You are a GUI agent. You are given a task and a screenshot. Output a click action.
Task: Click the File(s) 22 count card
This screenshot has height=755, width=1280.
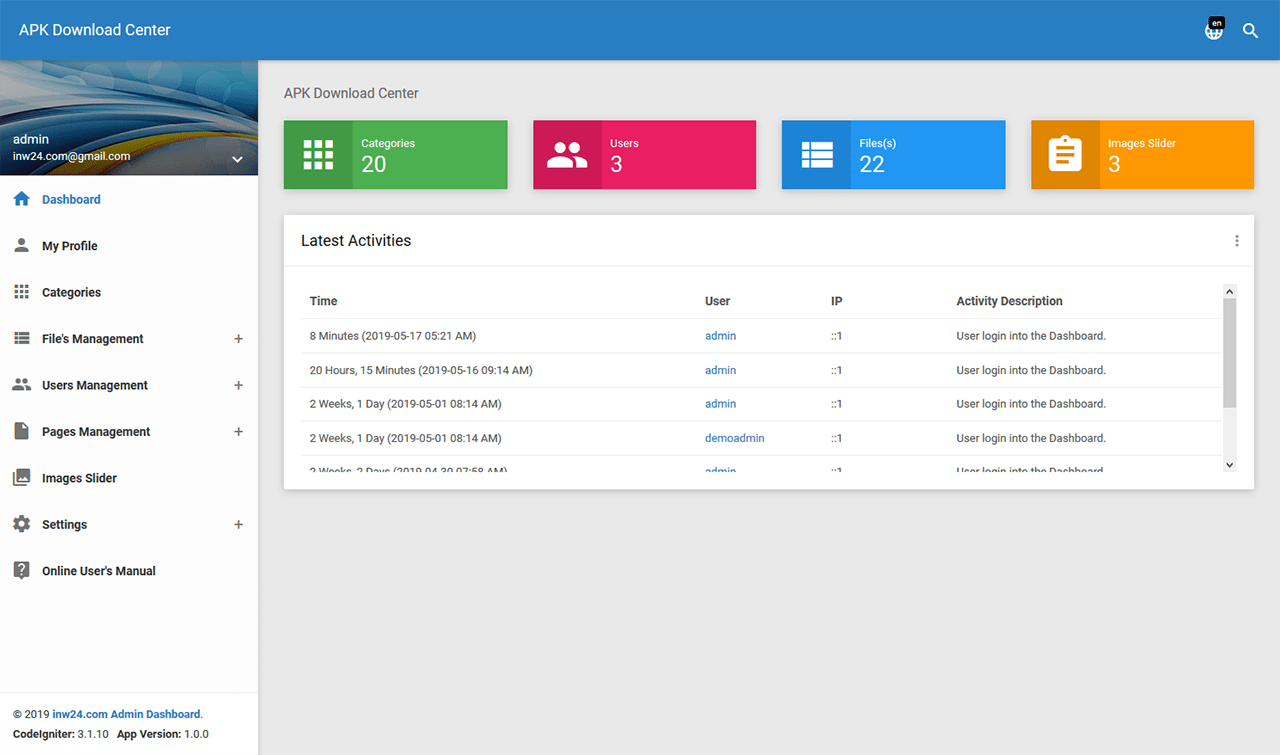click(893, 155)
